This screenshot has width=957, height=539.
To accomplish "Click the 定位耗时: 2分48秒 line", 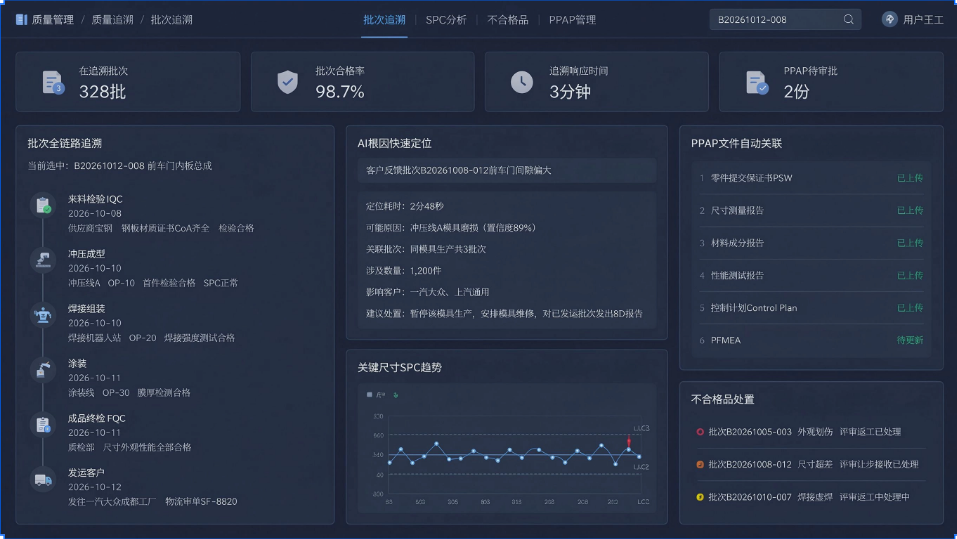I will 405,206.
